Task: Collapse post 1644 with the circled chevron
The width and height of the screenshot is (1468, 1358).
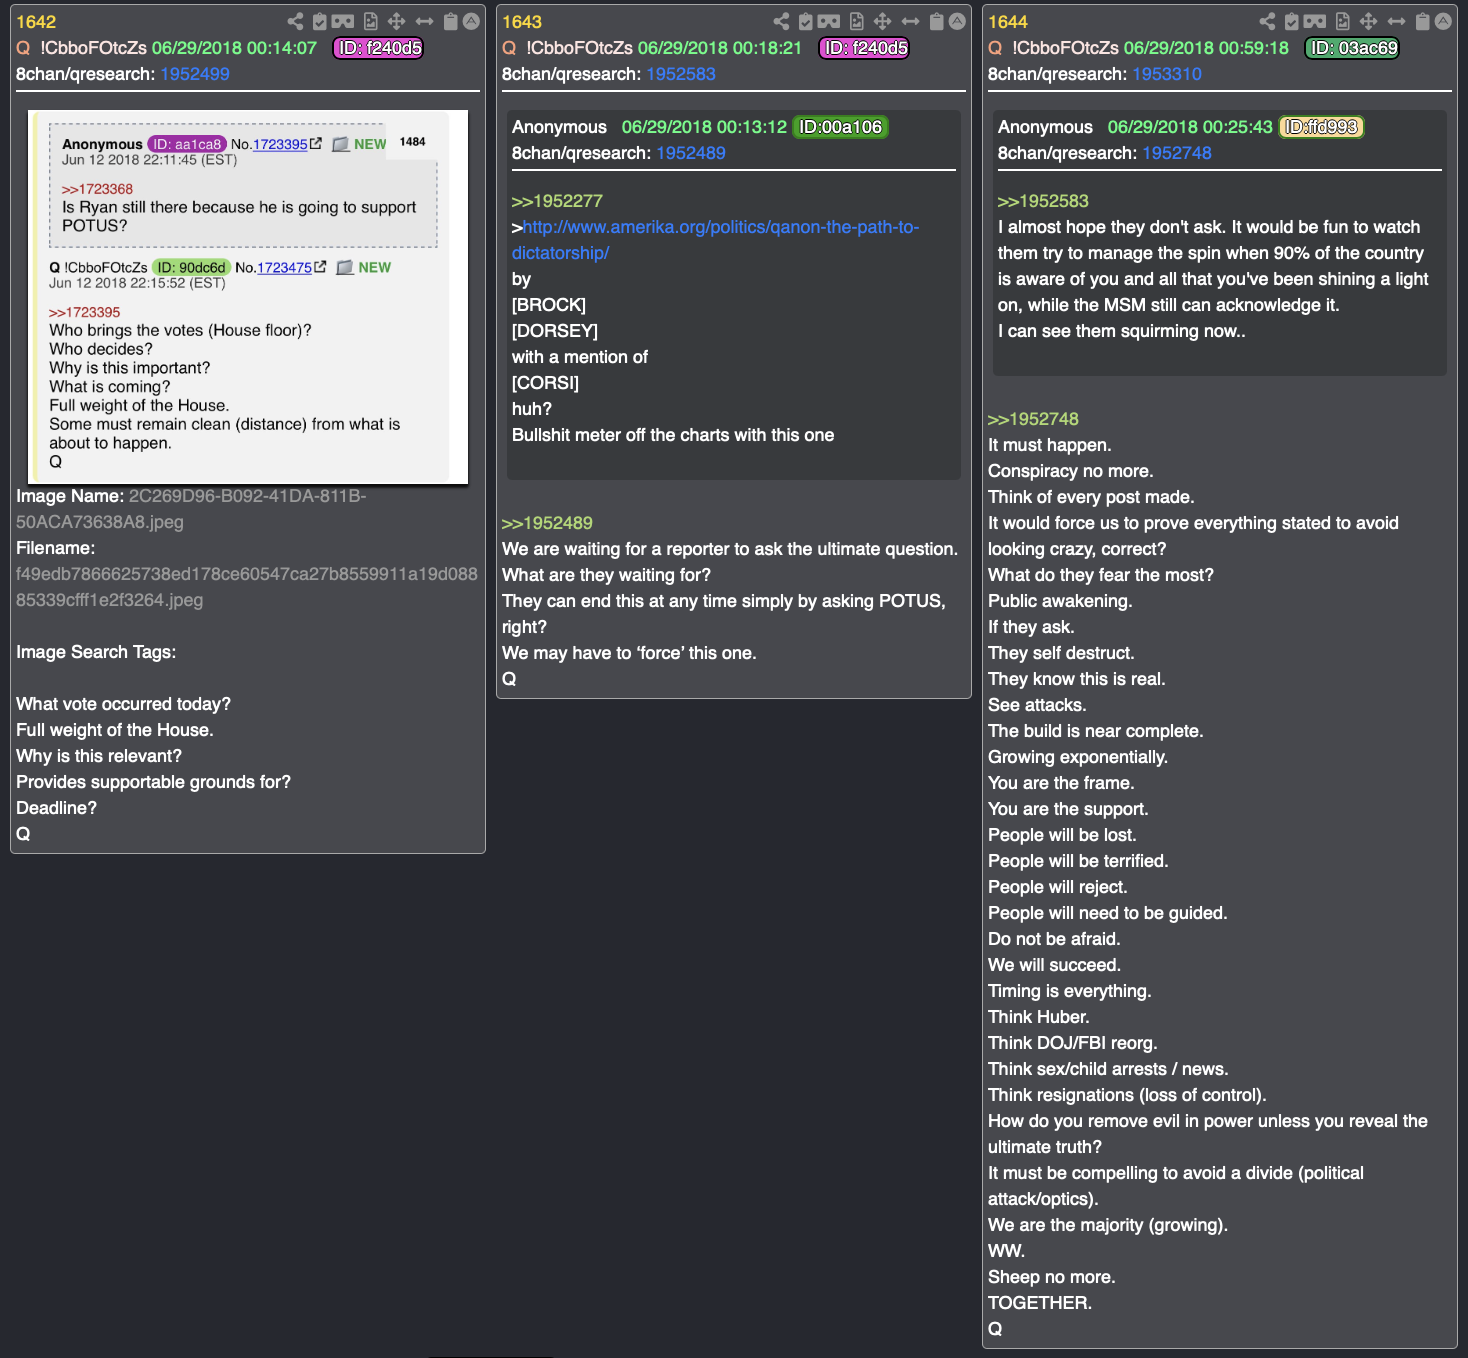Action: 1443,21
